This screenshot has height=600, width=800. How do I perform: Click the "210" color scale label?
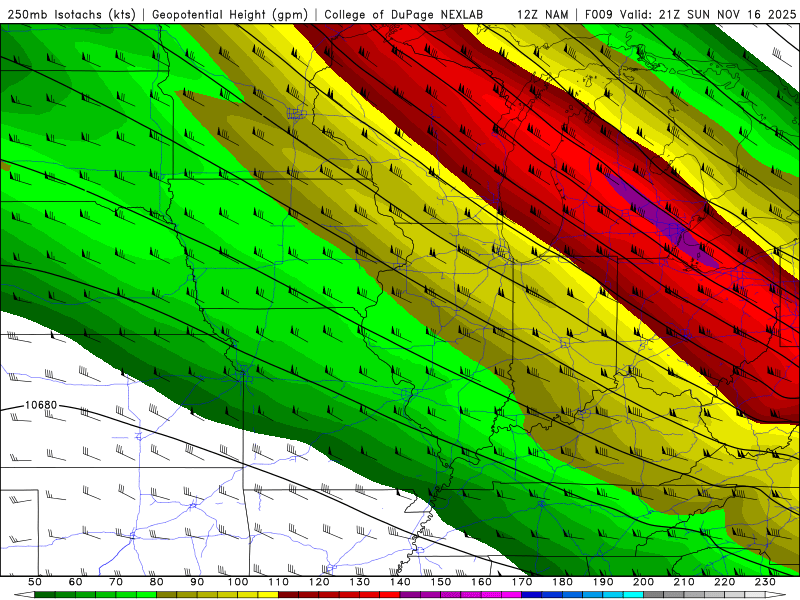pyautogui.click(x=684, y=582)
